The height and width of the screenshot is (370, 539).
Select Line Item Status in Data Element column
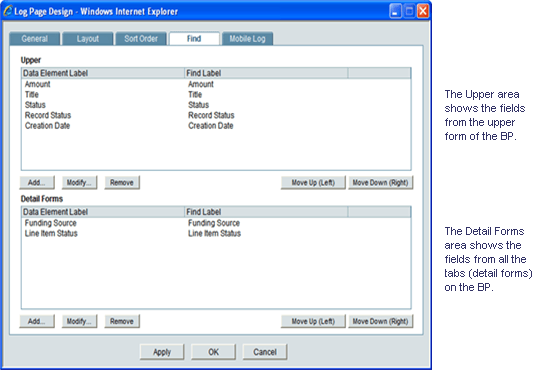point(51,233)
